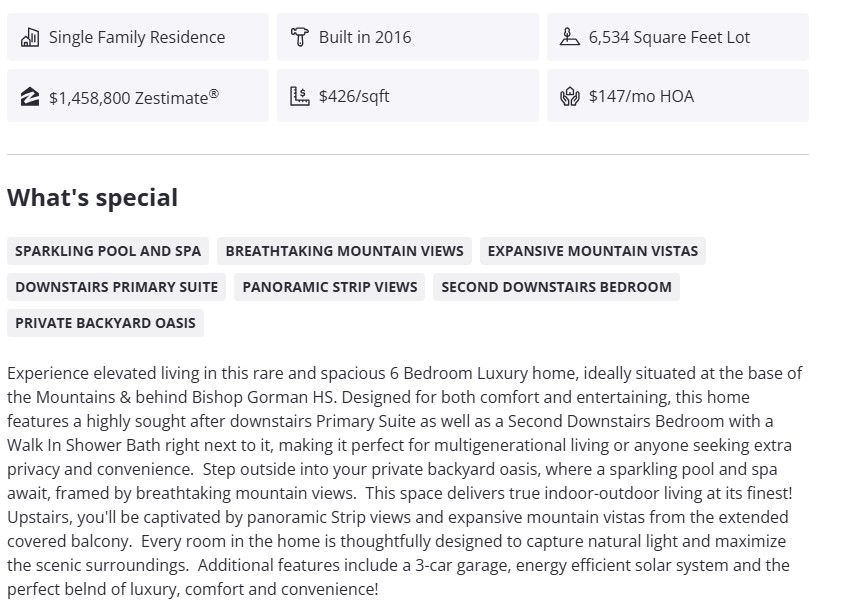Click the 6,534 Square Feet Lot text
The height and width of the screenshot is (607, 841).
[x=669, y=38]
